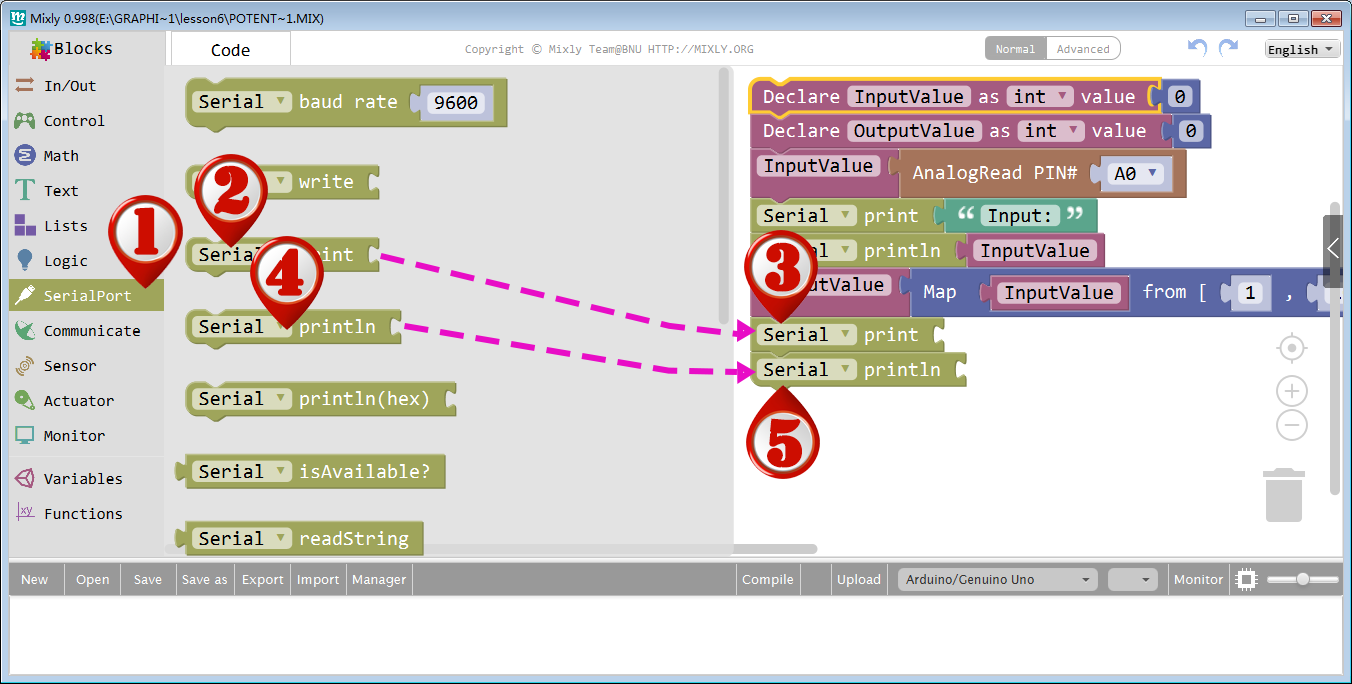1352x684 pixels.
Task: Switch to Advanced block mode
Action: (1083, 49)
